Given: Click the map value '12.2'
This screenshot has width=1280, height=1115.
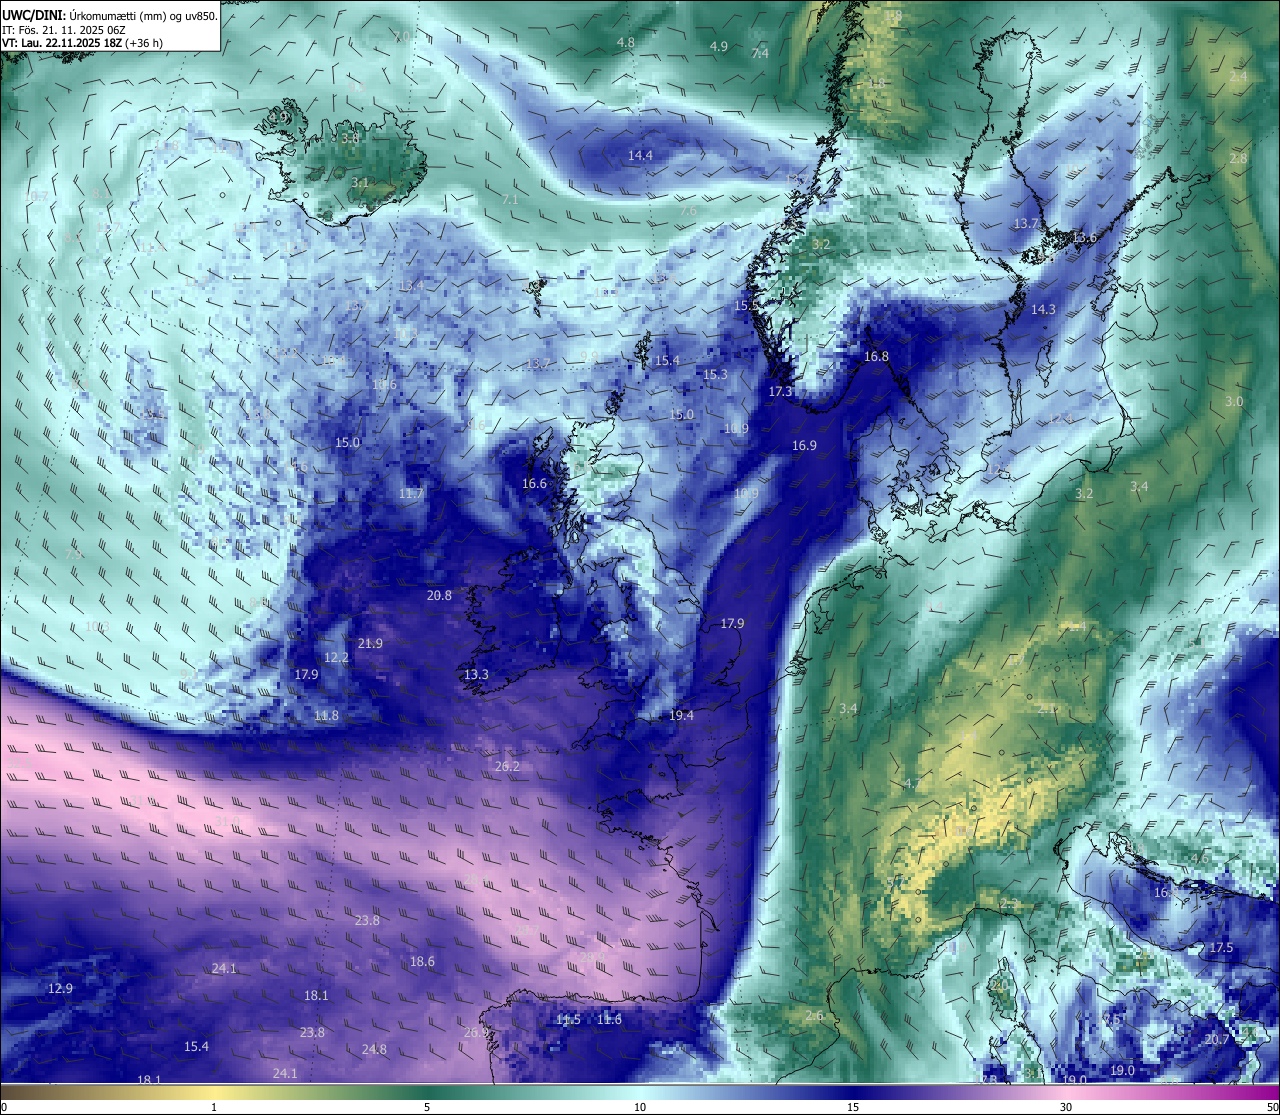Looking at the screenshot, I should (336, 658).
